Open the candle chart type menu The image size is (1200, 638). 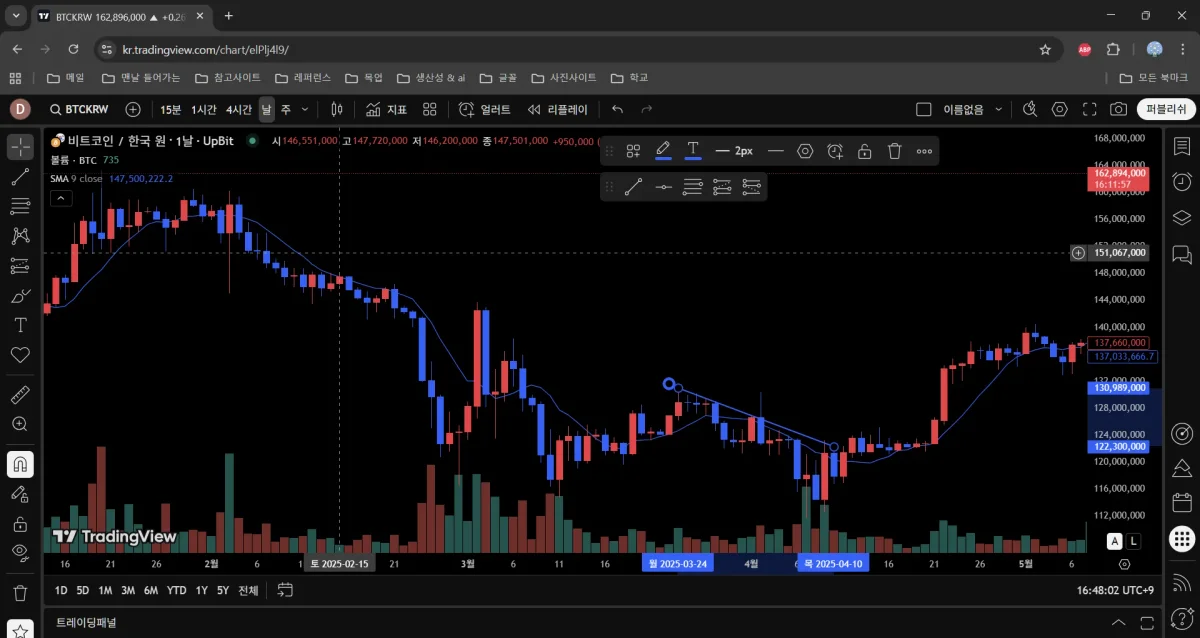click(337, 109)
